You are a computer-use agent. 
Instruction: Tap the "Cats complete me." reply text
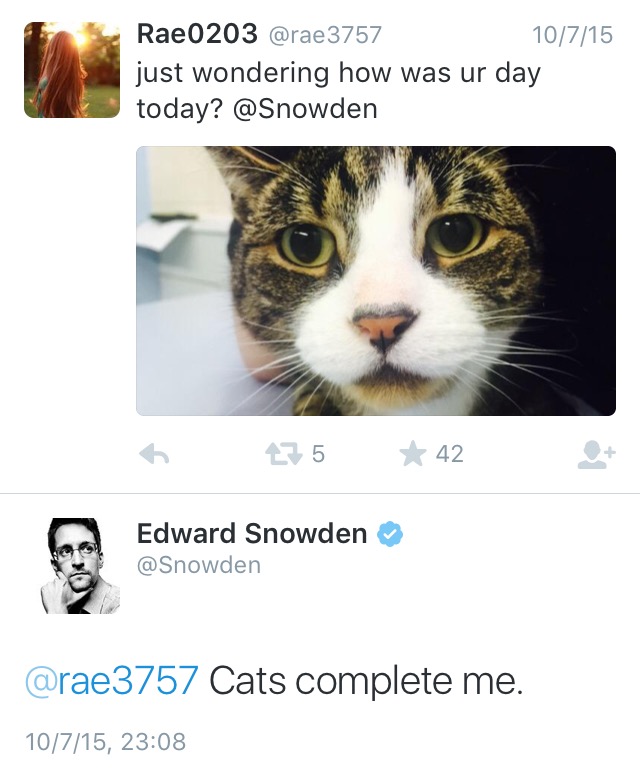366,682
